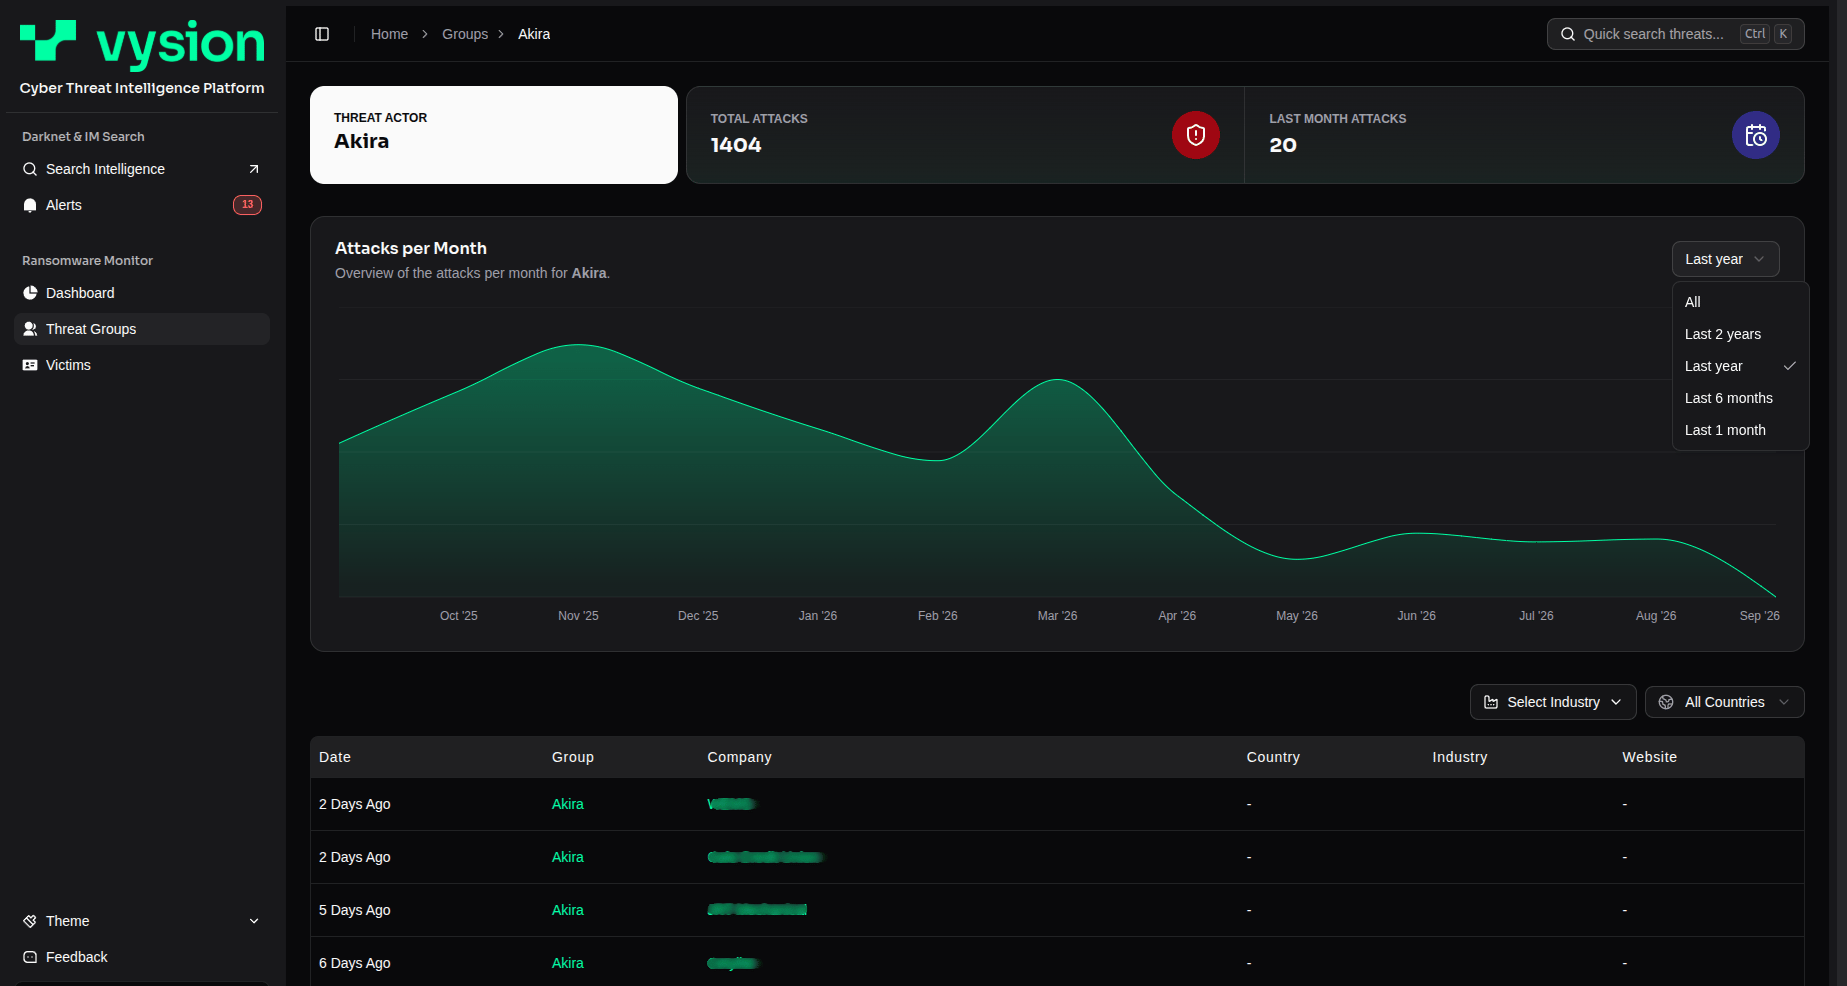
Task: Click the Search Intelligence magnifier icon
Action: [30, 169]
